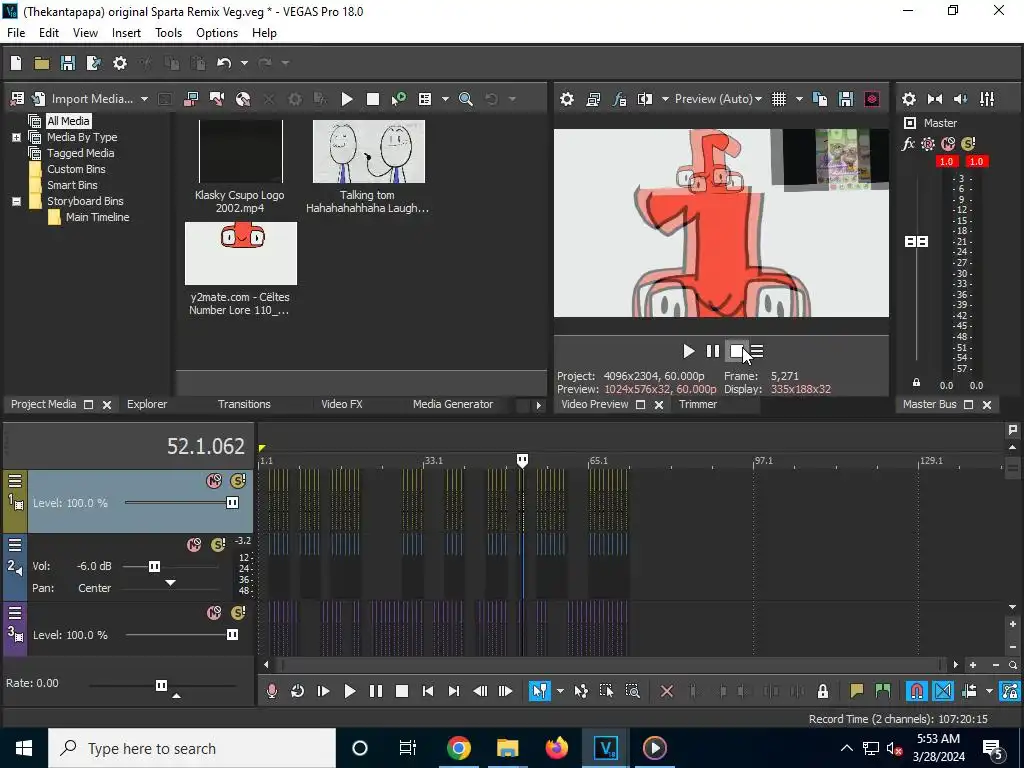Open the media Views dropdown arrow

click(x=445, y=99)
